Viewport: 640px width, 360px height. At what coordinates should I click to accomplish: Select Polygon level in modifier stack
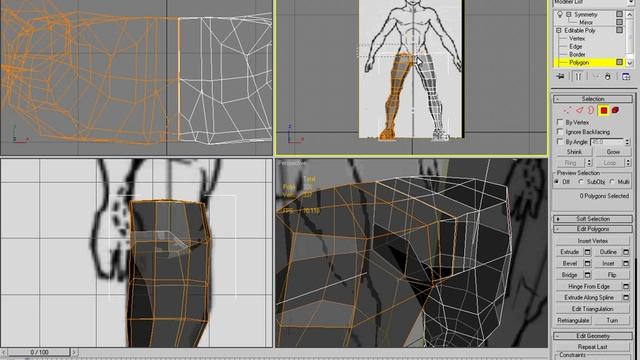(579, 62)
